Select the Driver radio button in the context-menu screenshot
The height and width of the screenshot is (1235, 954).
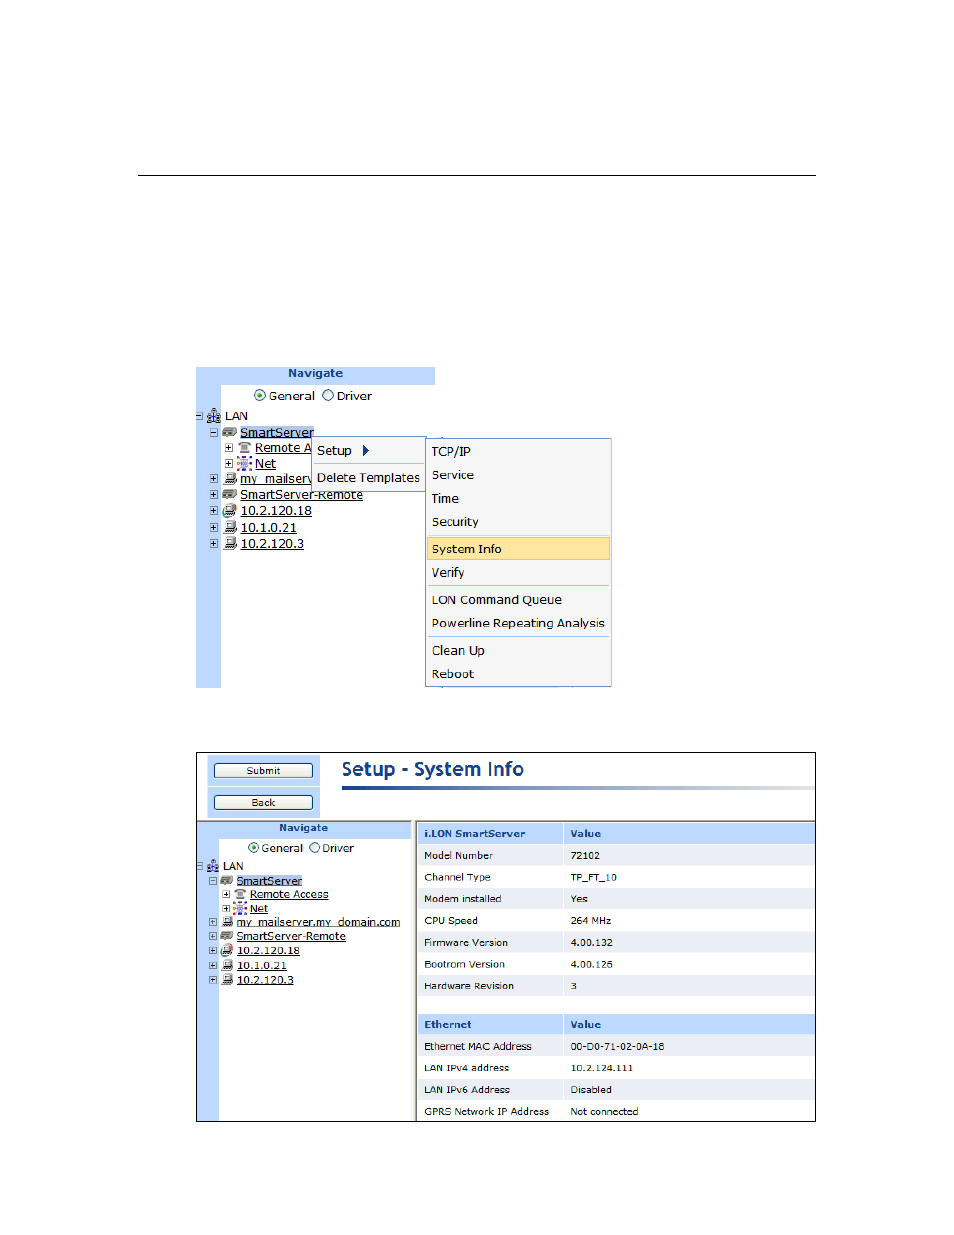tap(328, 396)
